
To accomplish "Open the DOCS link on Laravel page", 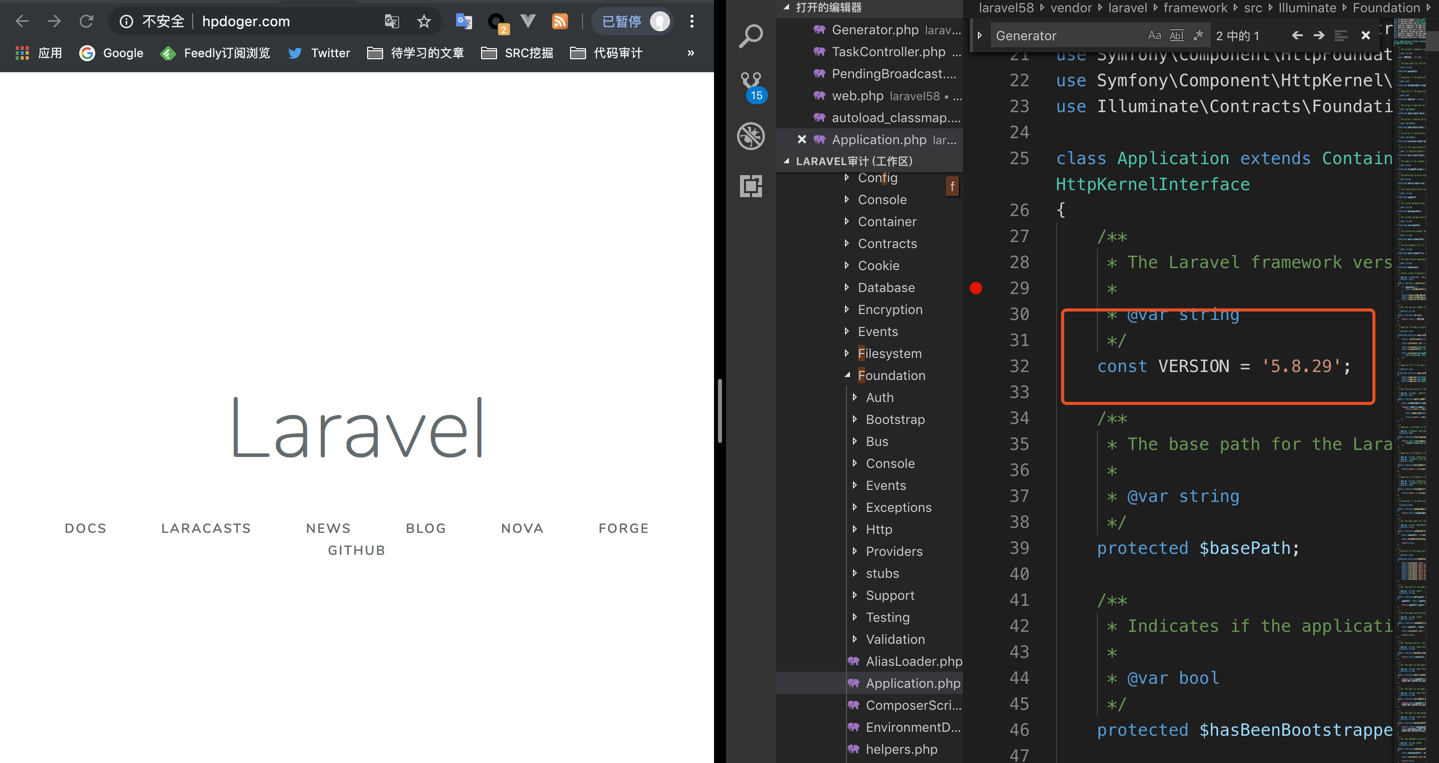I will pos(86,529).
